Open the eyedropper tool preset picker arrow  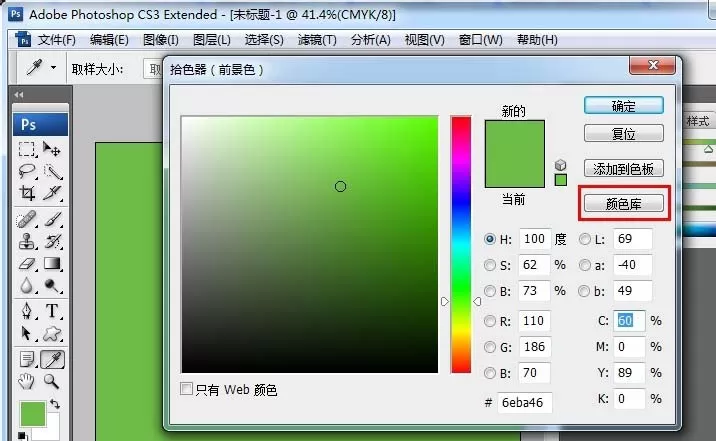(53, 68)
